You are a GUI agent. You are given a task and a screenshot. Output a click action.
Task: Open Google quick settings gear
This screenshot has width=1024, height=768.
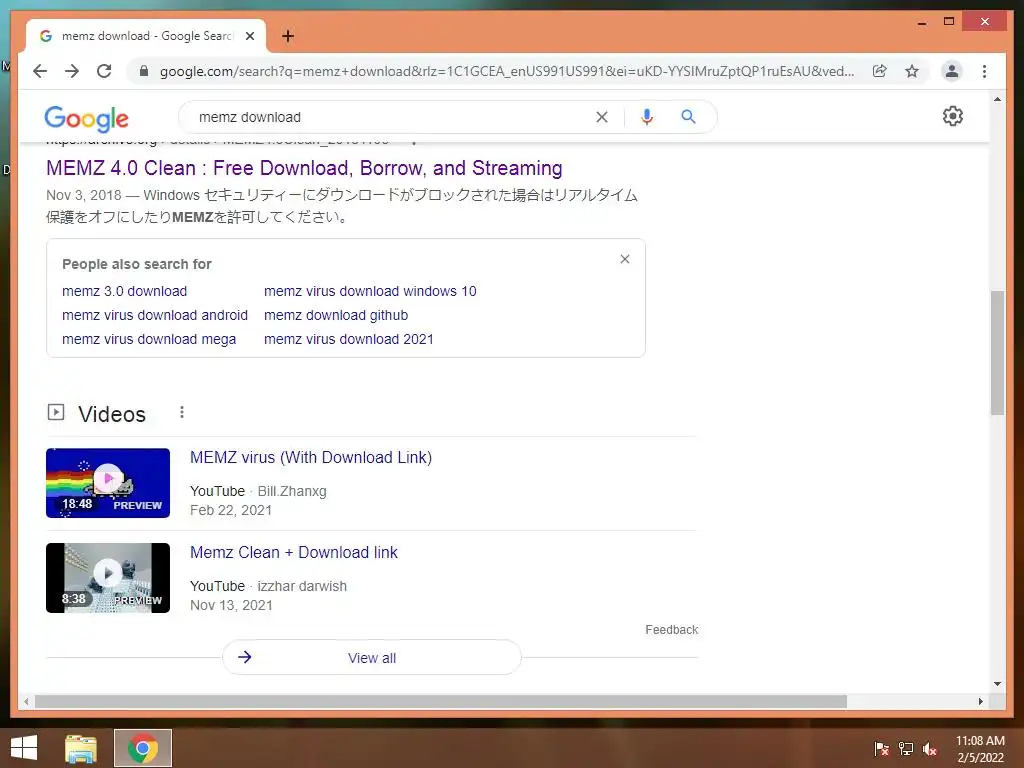(953, 116)
